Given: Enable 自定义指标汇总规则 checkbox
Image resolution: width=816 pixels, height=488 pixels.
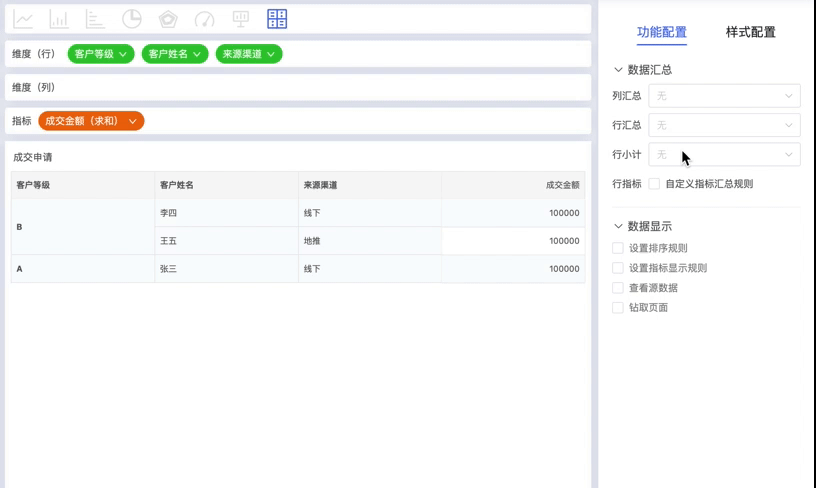Looking at the screenshot, I should (654, 184).
